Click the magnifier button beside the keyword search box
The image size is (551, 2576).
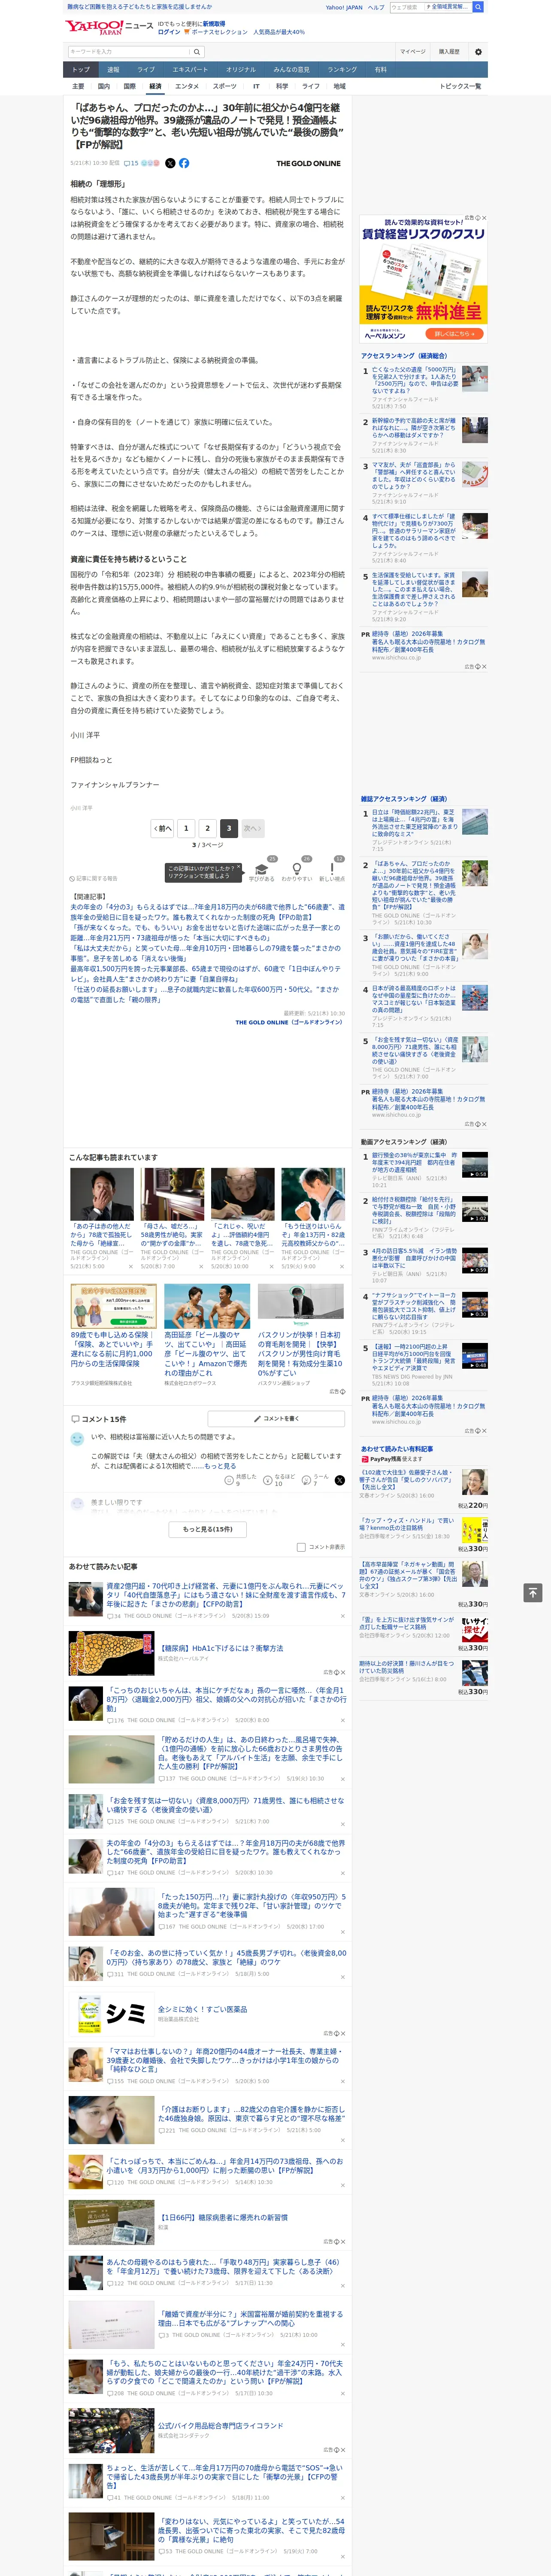click(x=197, y=52)
